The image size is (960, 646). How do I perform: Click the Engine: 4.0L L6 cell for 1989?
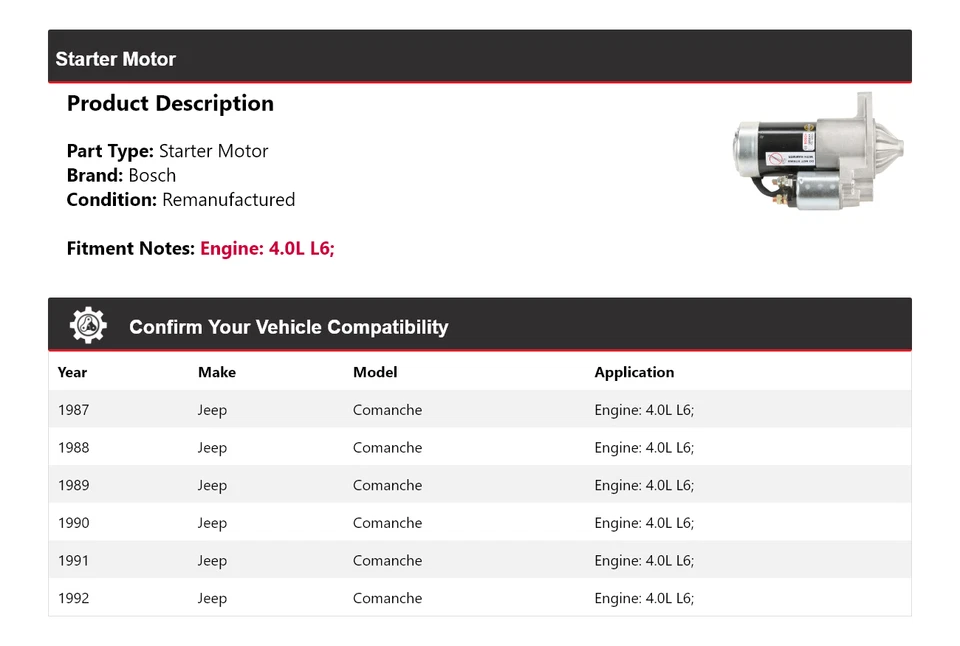pos(644,485)
